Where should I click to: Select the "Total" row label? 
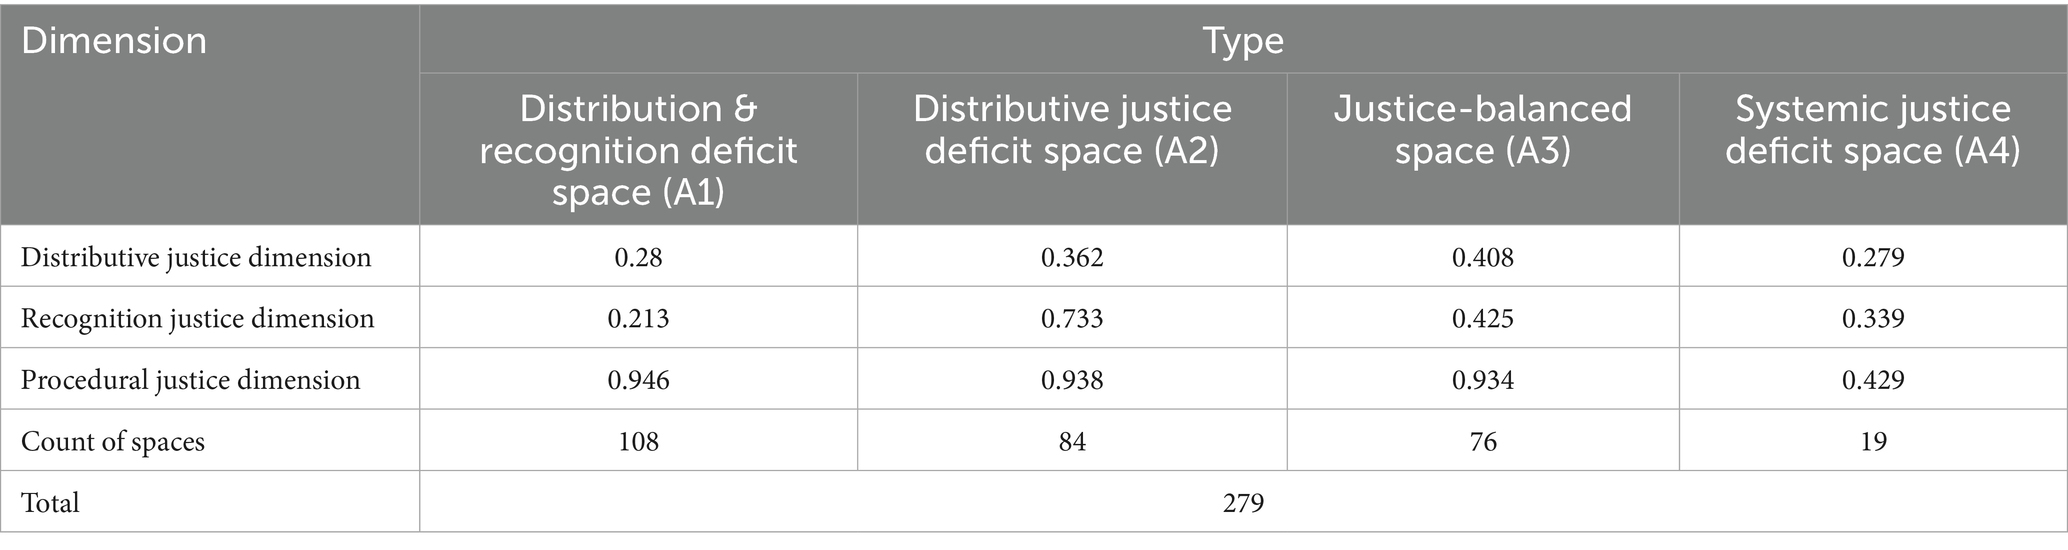[51, 502]
